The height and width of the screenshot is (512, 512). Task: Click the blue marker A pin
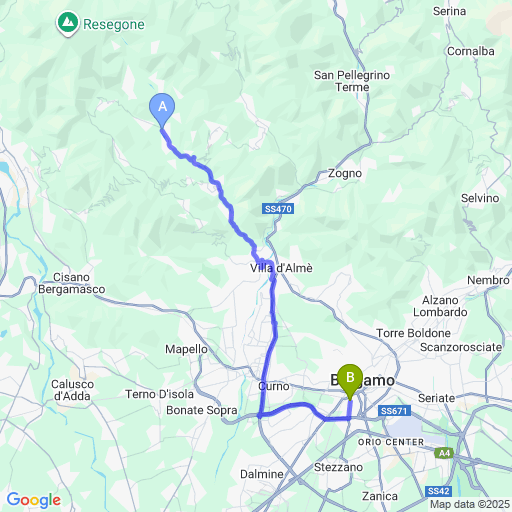162,109
